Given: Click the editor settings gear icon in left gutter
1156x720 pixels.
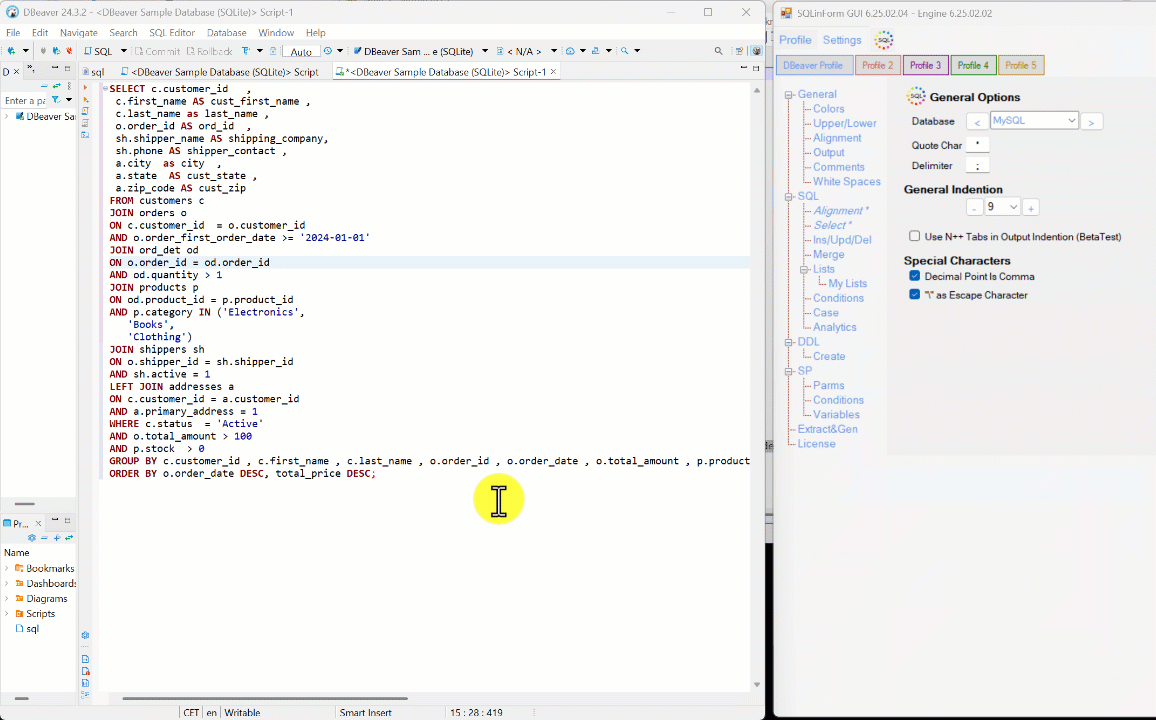Looking at the screenshot, I should pos(86,635).
